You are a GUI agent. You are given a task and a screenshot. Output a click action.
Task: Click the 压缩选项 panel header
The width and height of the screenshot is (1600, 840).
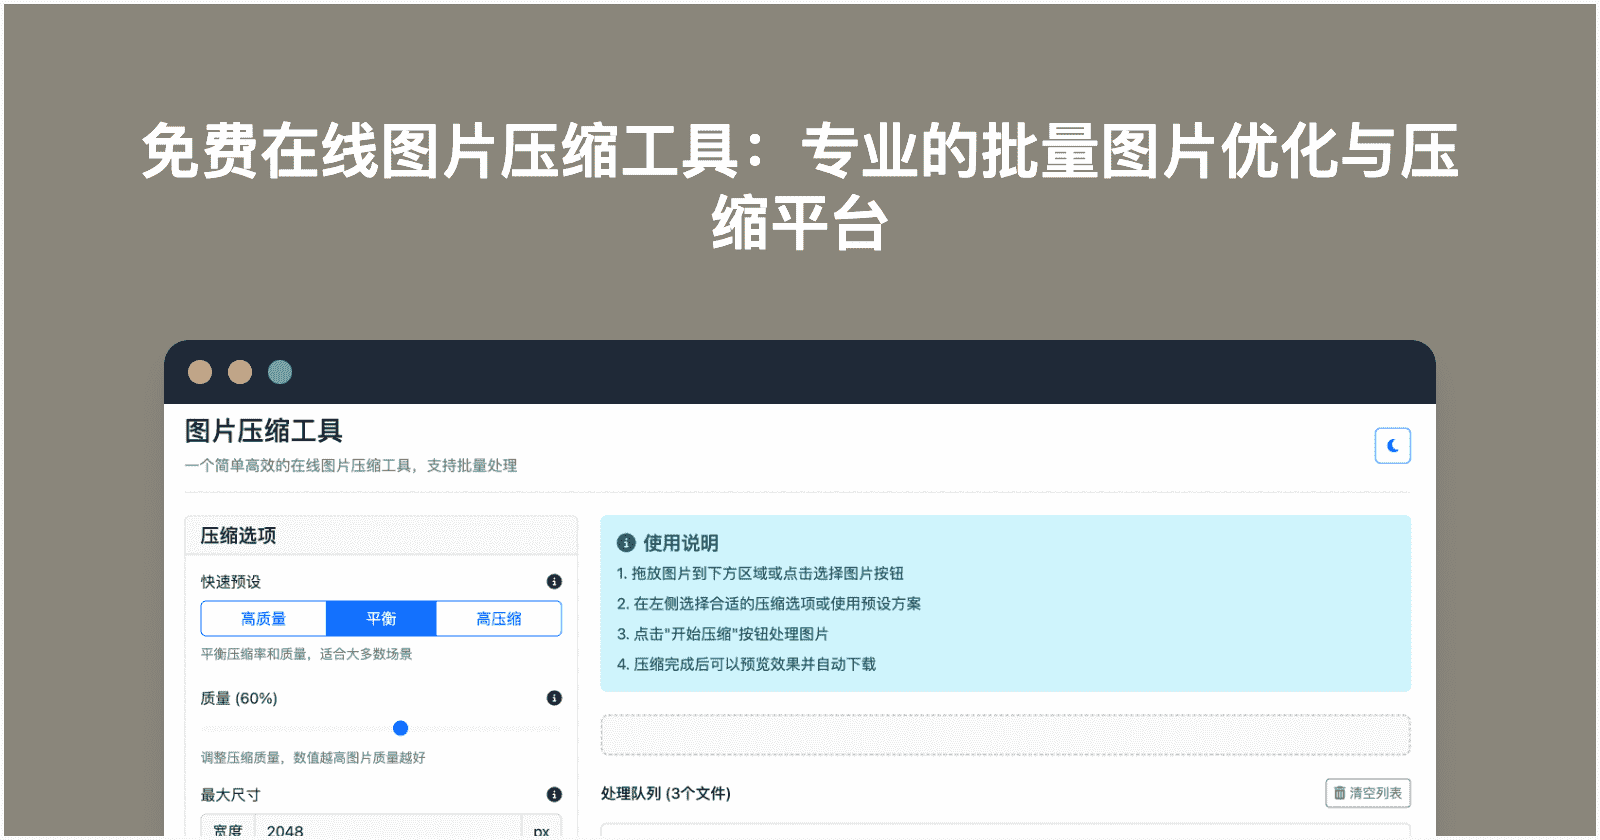(381, 536)
